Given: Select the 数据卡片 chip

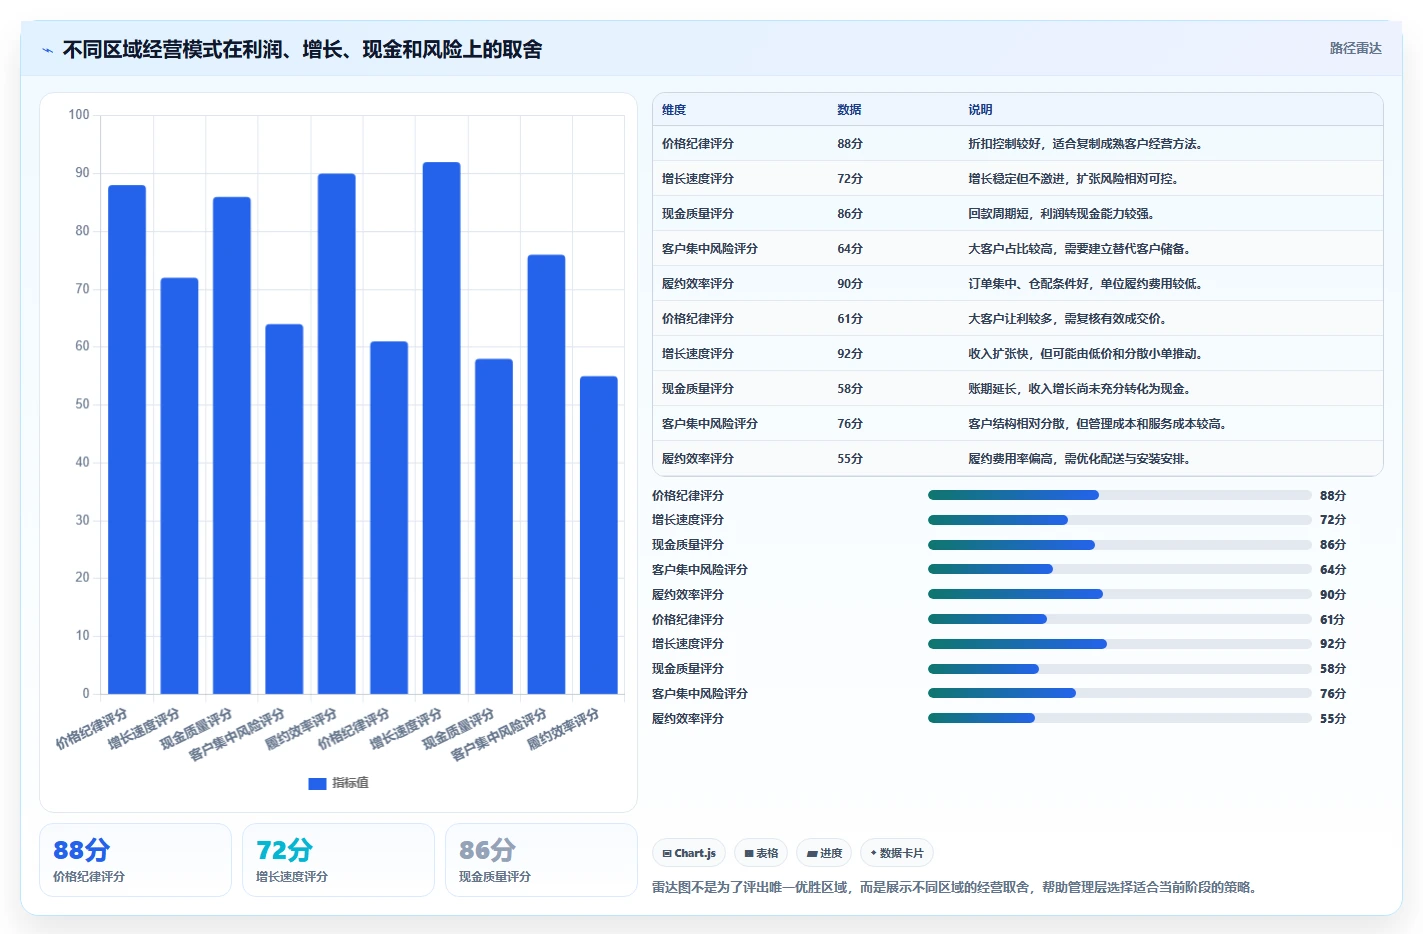Looking at the screenshot, I should pos(896,853).
